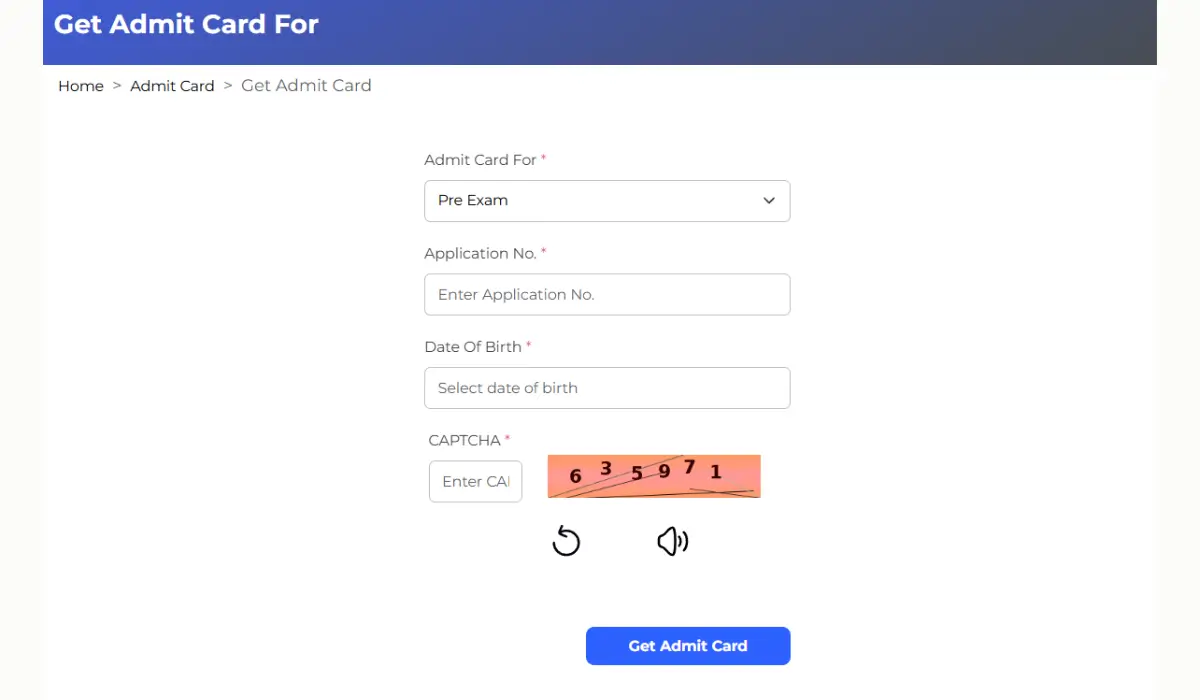Open the Admit Card For dropdown

tap(607, 201)
